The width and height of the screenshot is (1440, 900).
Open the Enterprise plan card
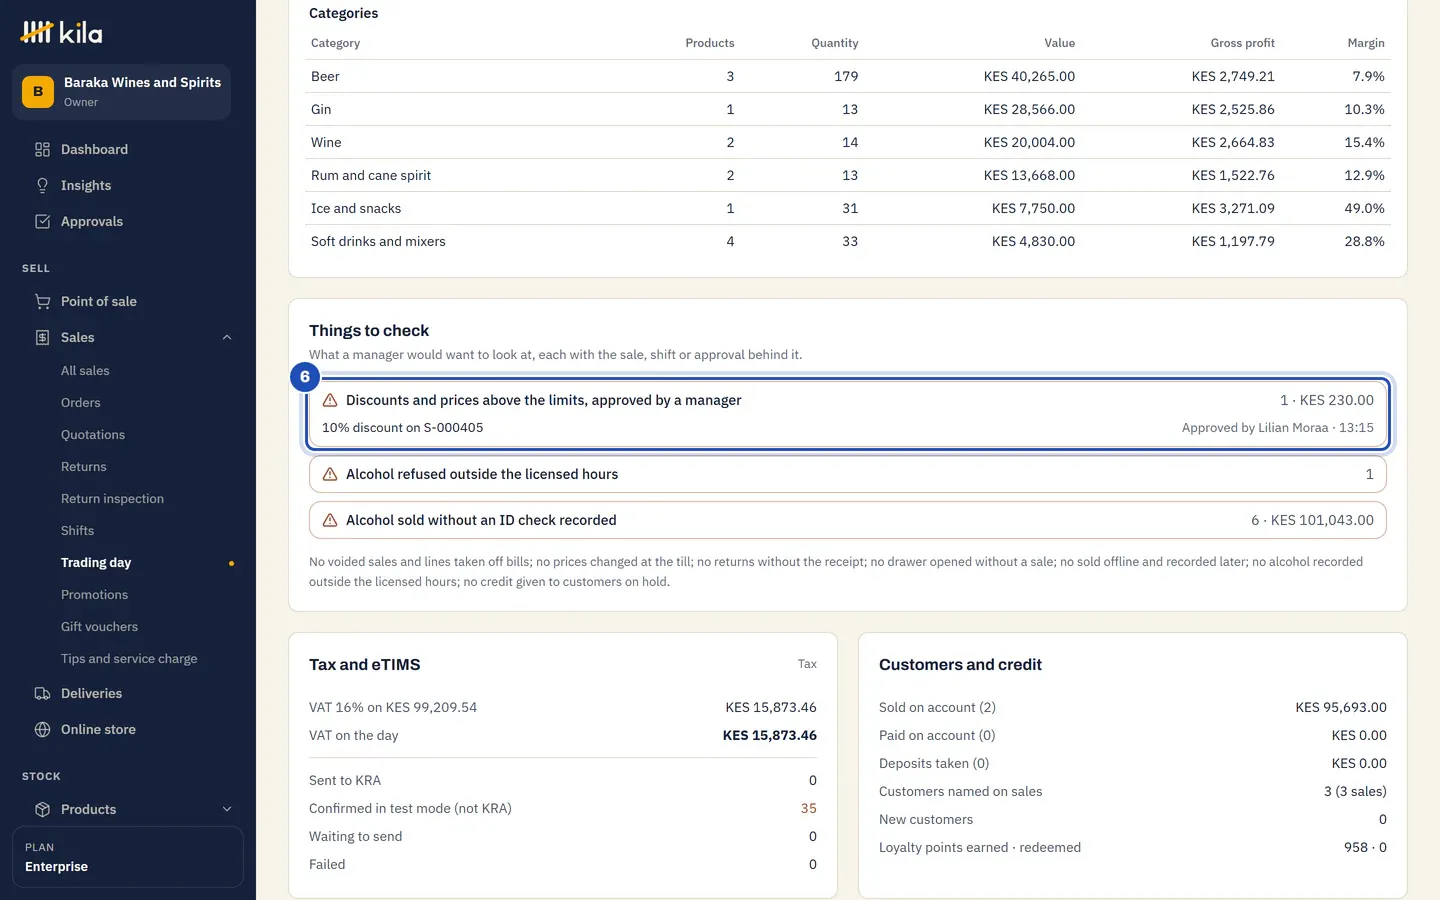coord(128,857)
